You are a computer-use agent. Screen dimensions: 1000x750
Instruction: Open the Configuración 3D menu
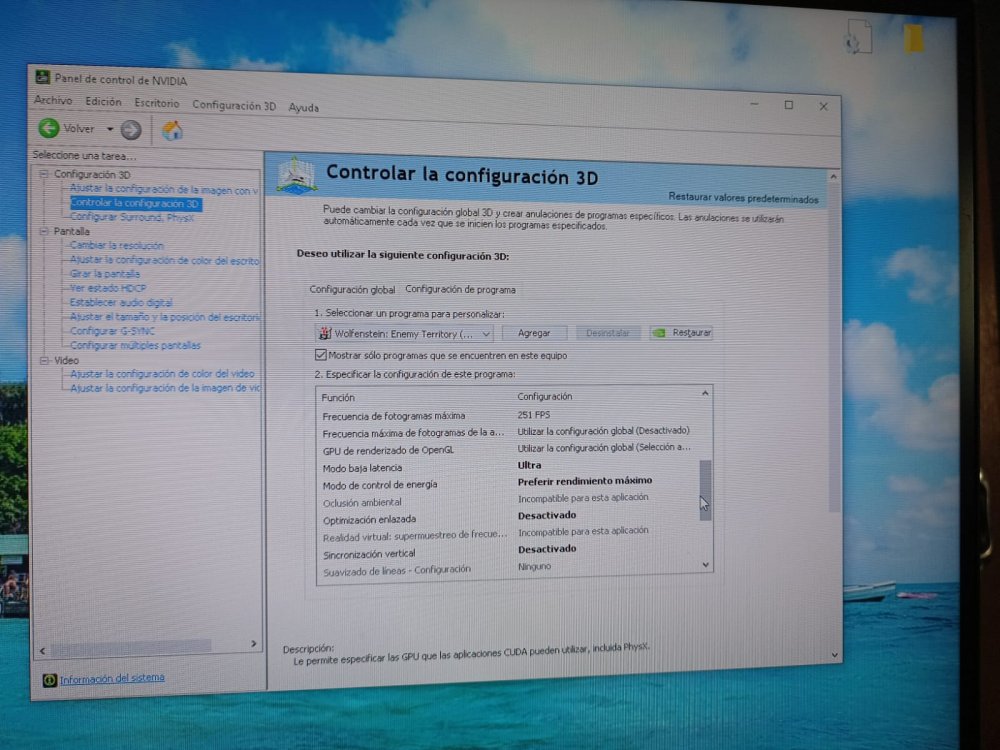pos(234,105)
